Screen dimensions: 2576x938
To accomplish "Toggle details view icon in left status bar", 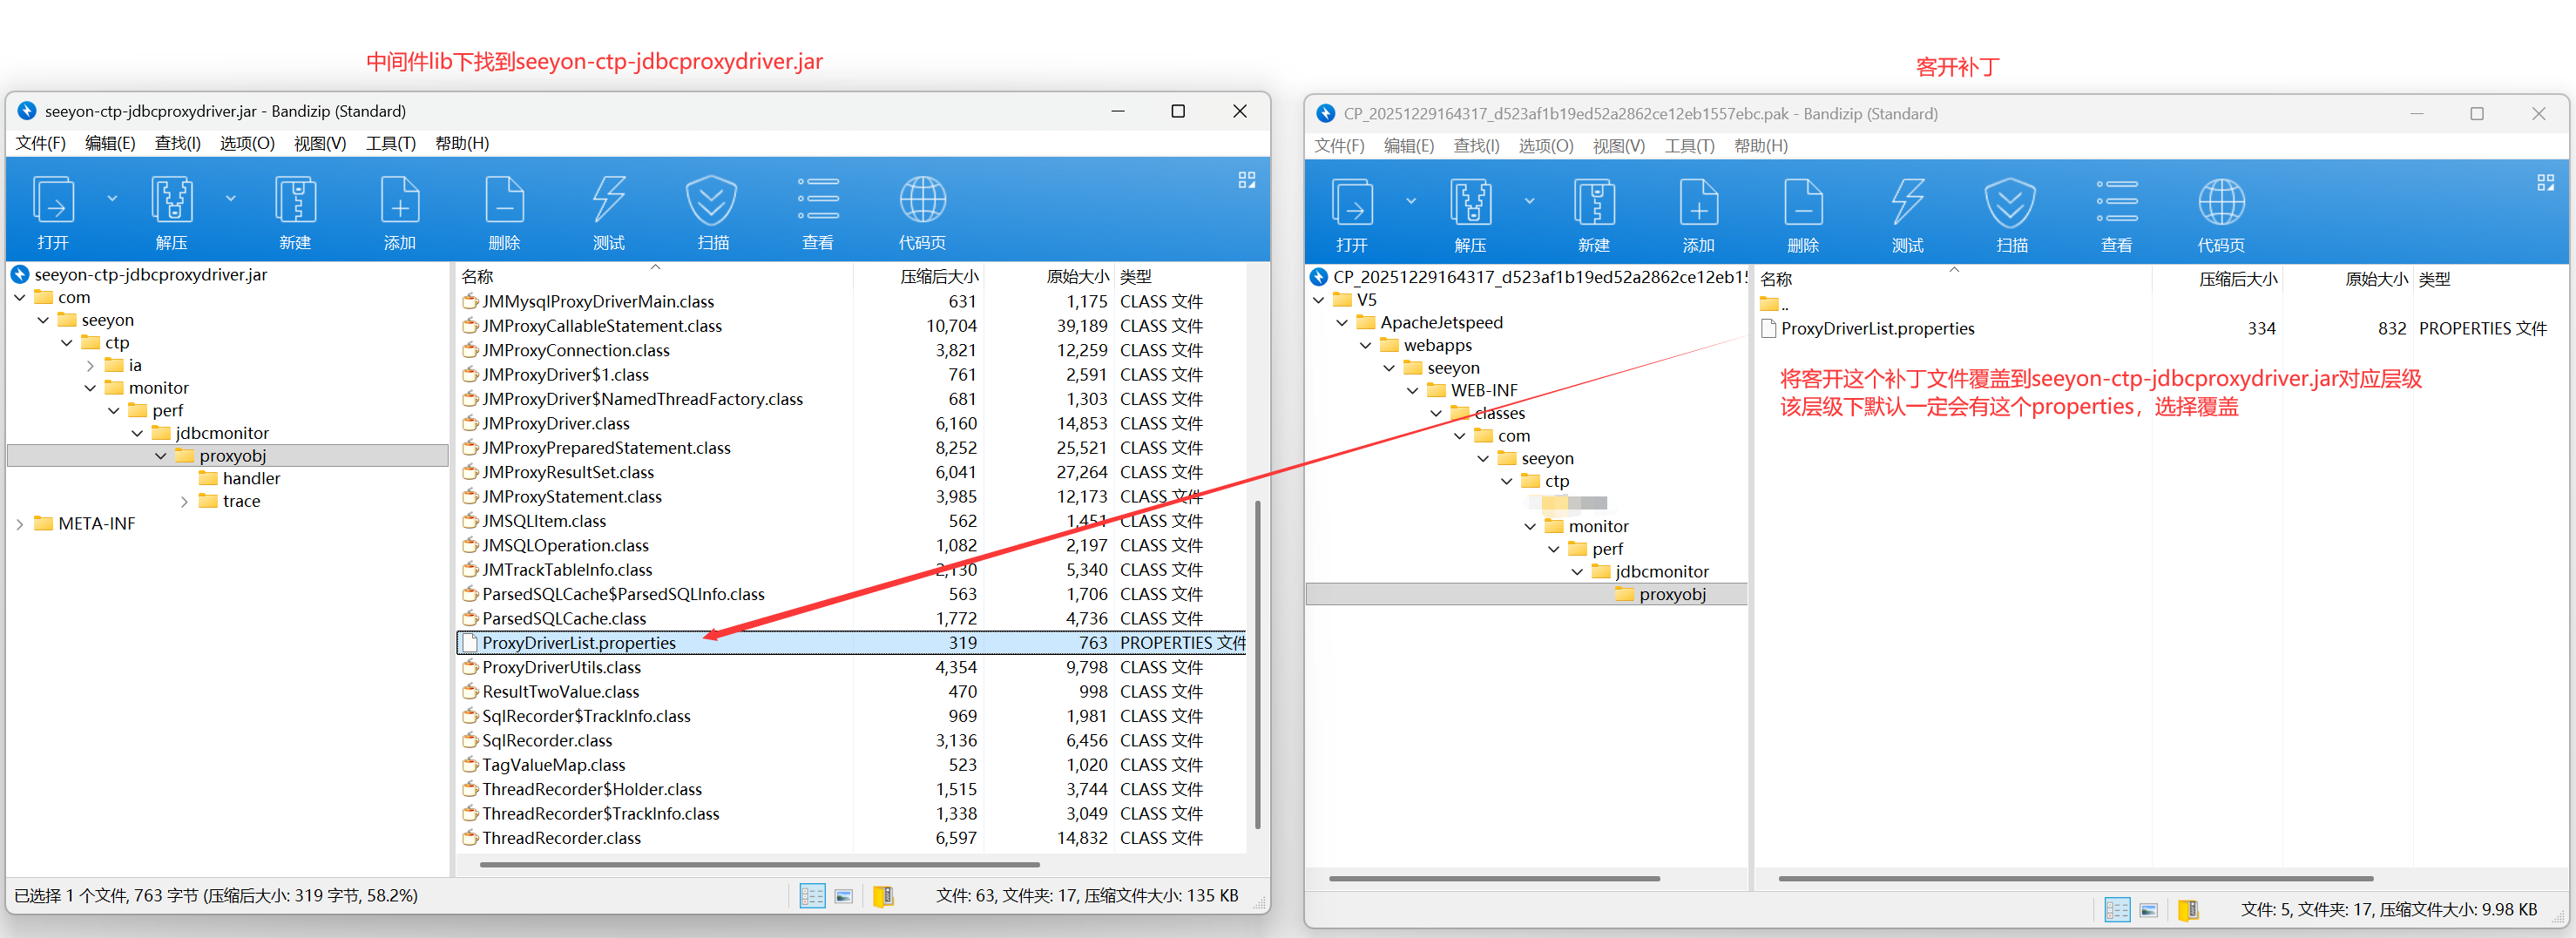I will click(812, 896).
